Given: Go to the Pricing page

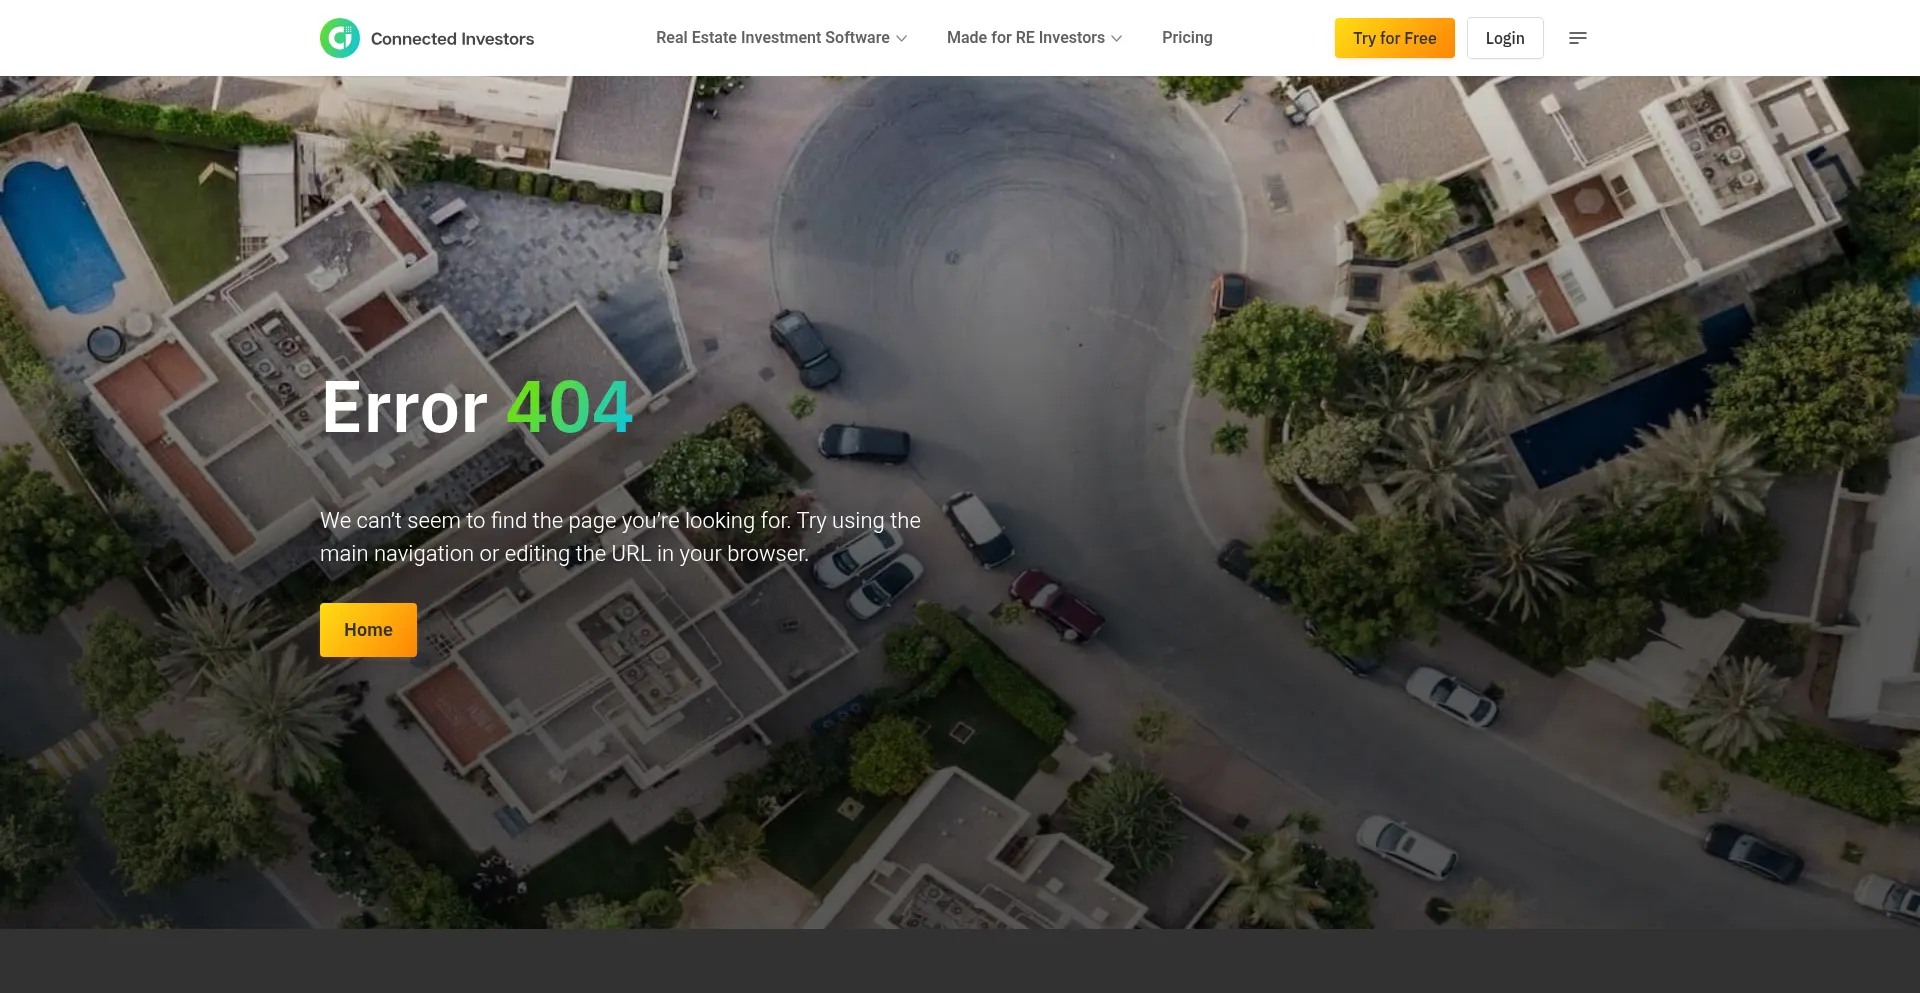Looking at the screenshot, I should coord(1187,38).
